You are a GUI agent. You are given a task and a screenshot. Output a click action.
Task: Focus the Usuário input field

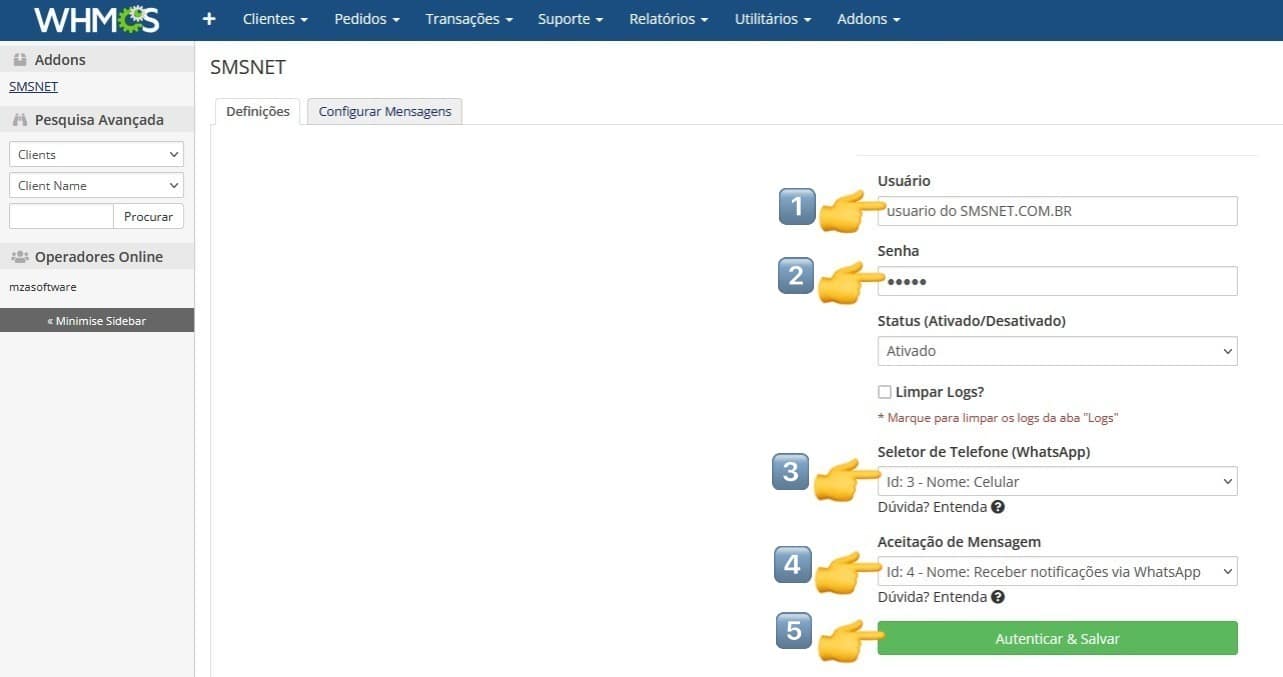(1057, 211)
